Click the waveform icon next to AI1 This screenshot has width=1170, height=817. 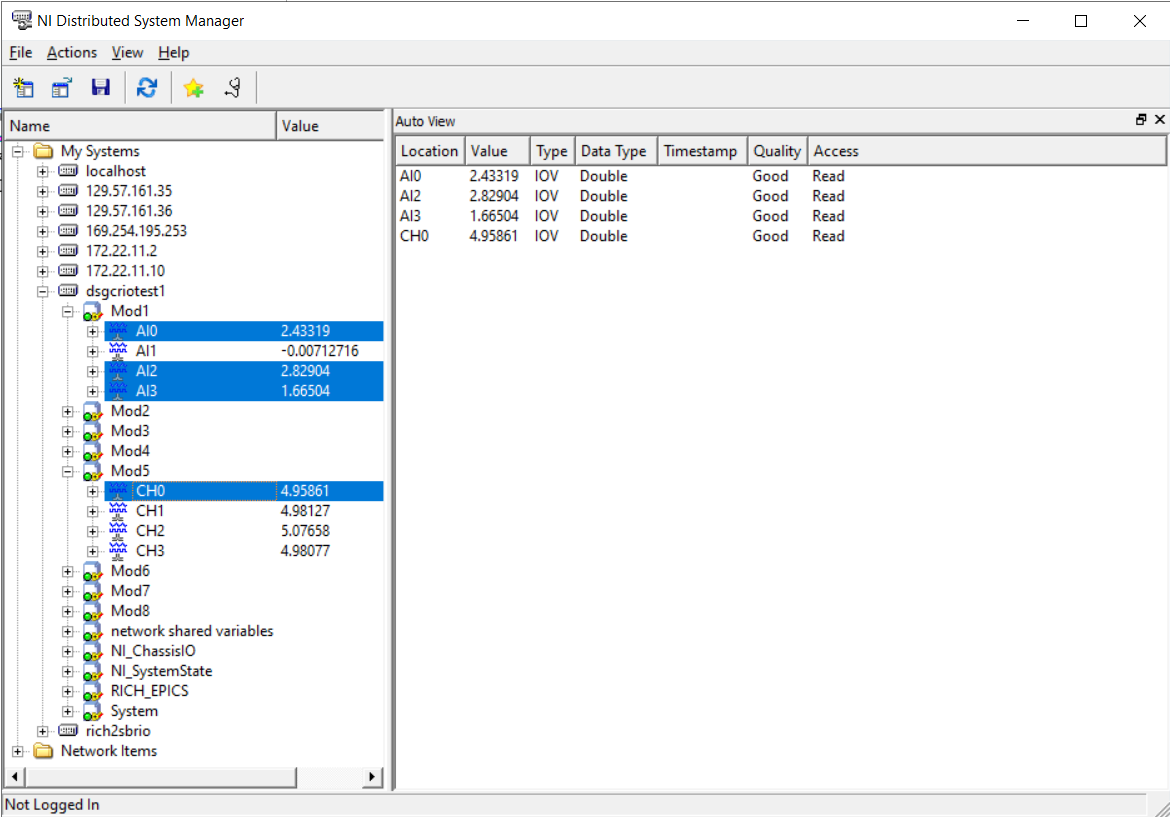pos(118,351)
